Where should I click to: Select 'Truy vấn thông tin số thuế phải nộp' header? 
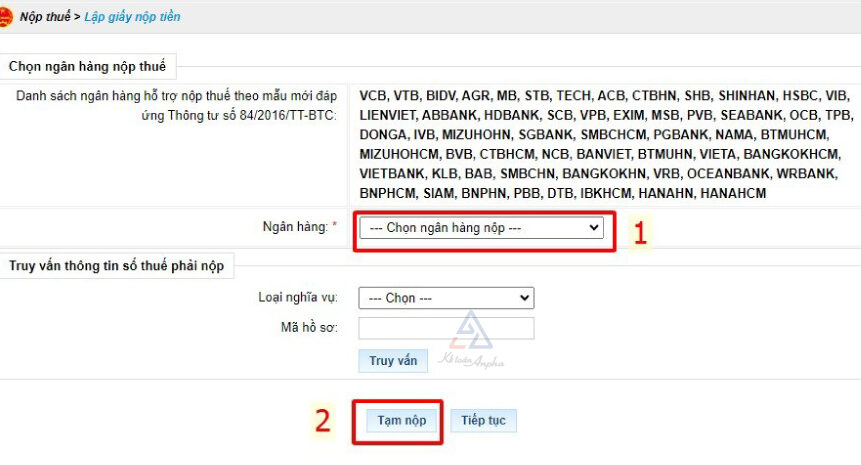[116, 265]
